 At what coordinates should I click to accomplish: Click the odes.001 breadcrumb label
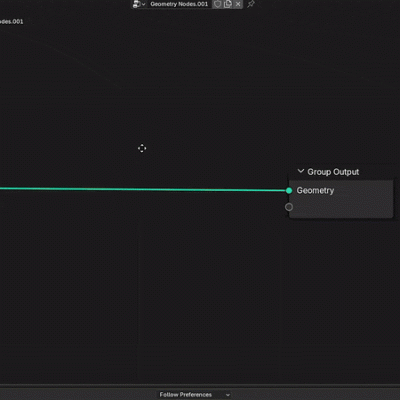(x=12, y=22)
